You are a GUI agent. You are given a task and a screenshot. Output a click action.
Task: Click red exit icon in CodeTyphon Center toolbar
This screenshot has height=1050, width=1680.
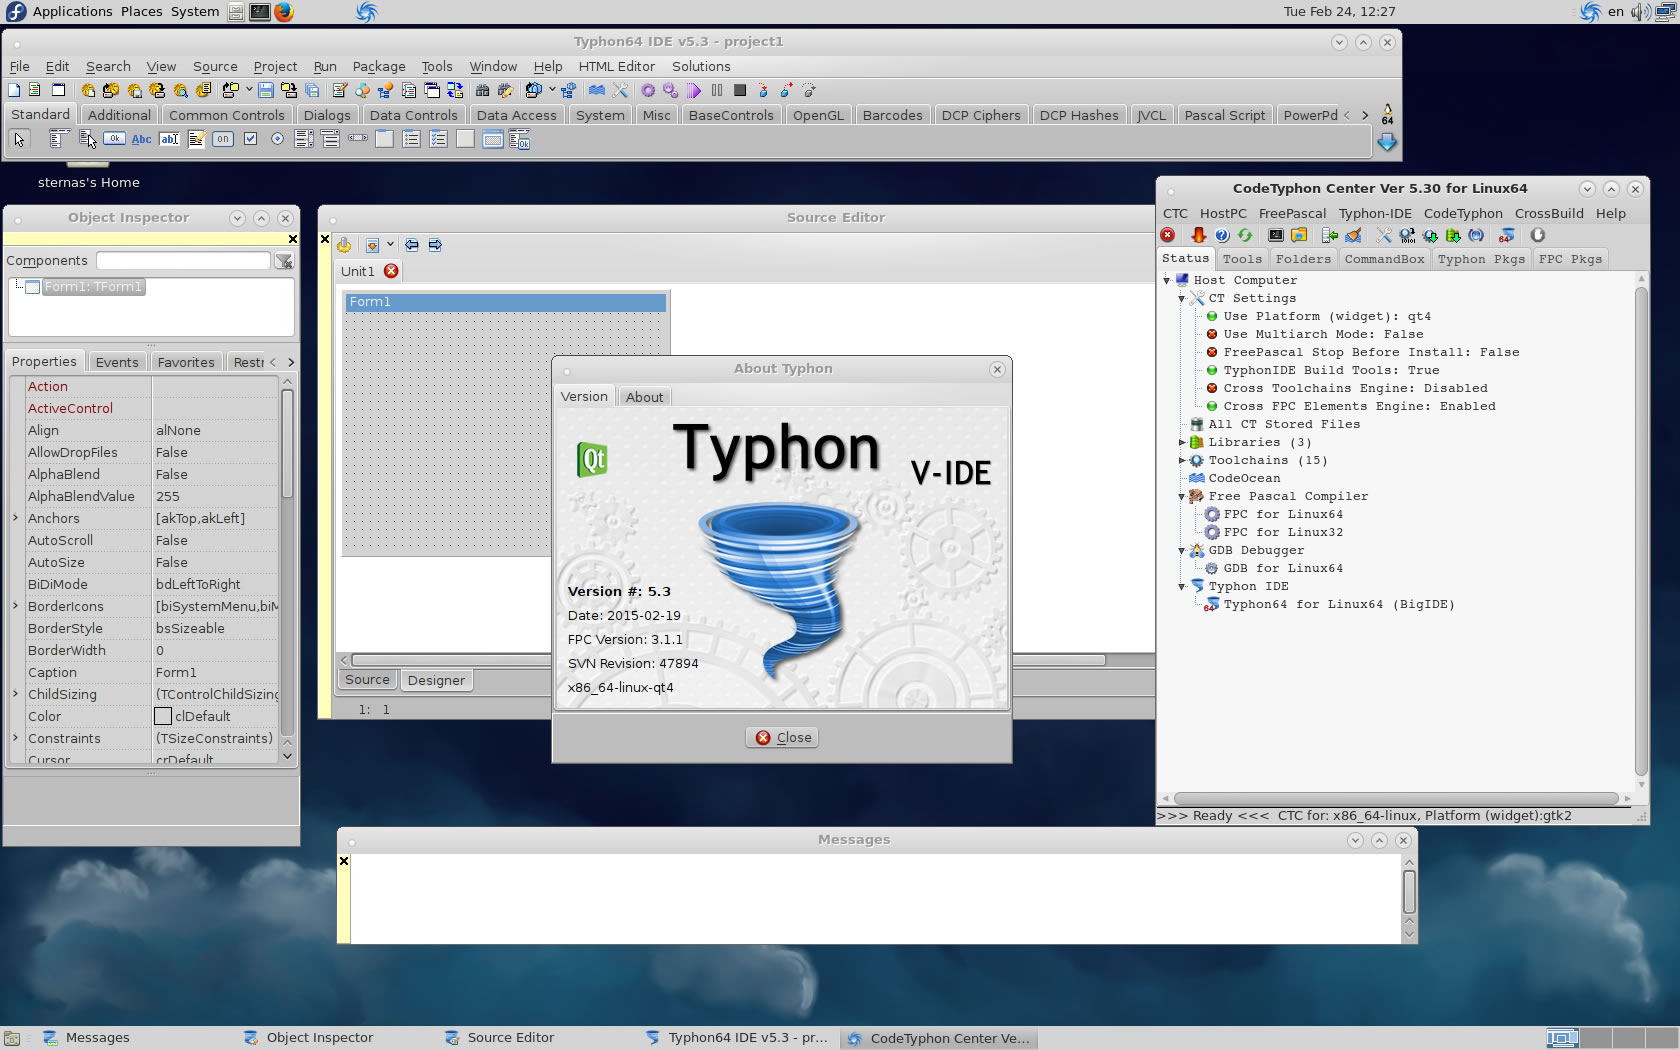click(1168, 235)
